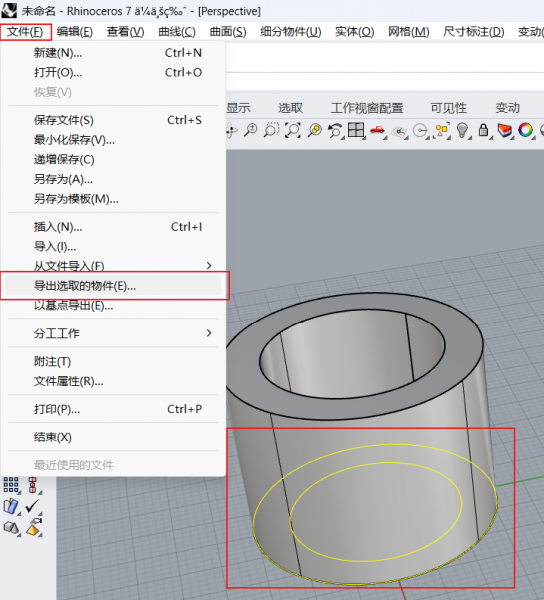The image size is (544, 600).
Task: Click the red car icon in the toolbar
Action: pos(378,130)
